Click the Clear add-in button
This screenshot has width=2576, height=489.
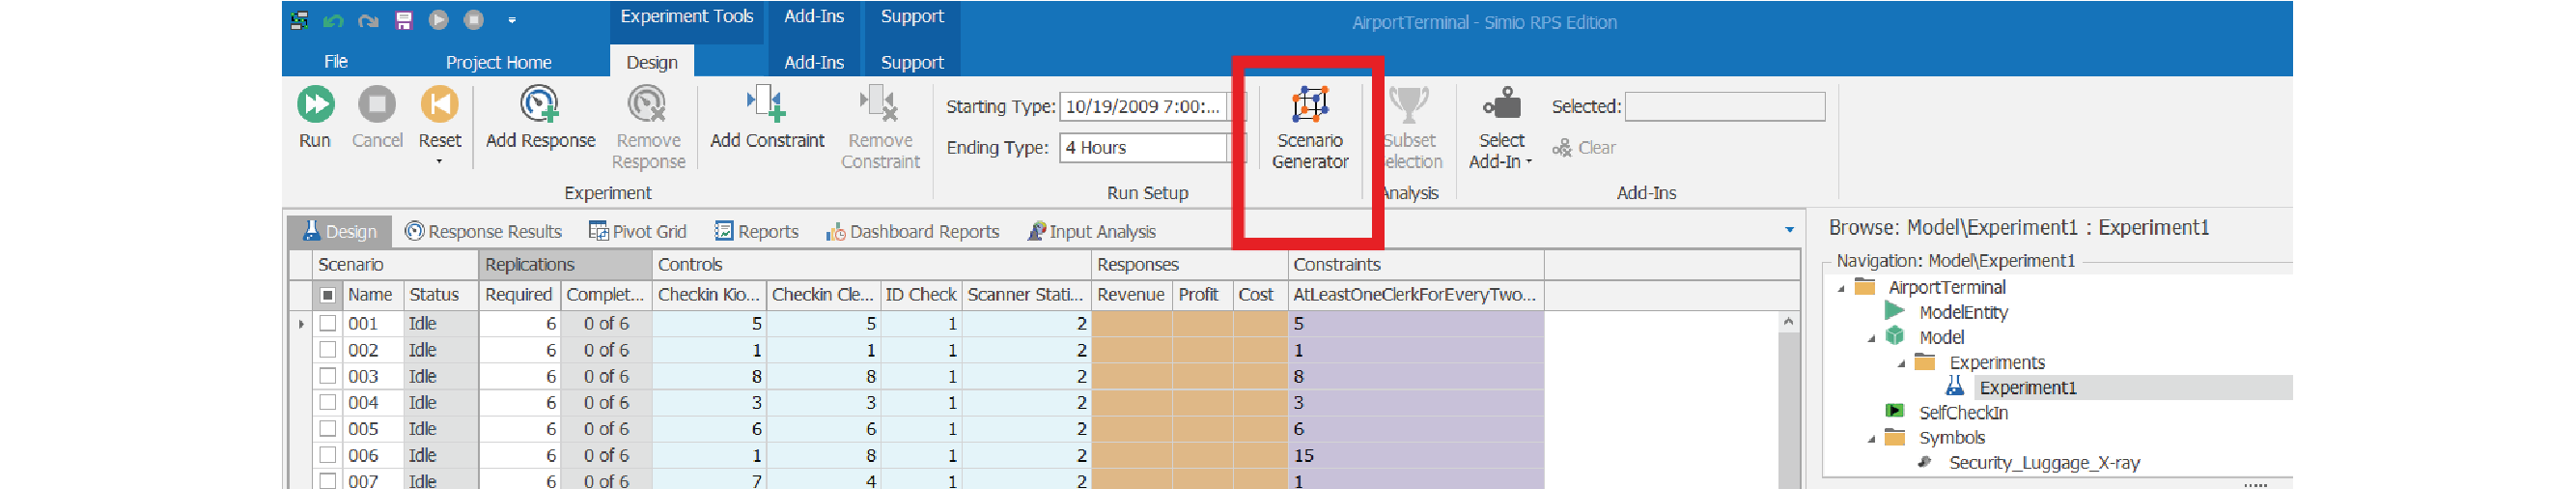[x=1584, y=148]
